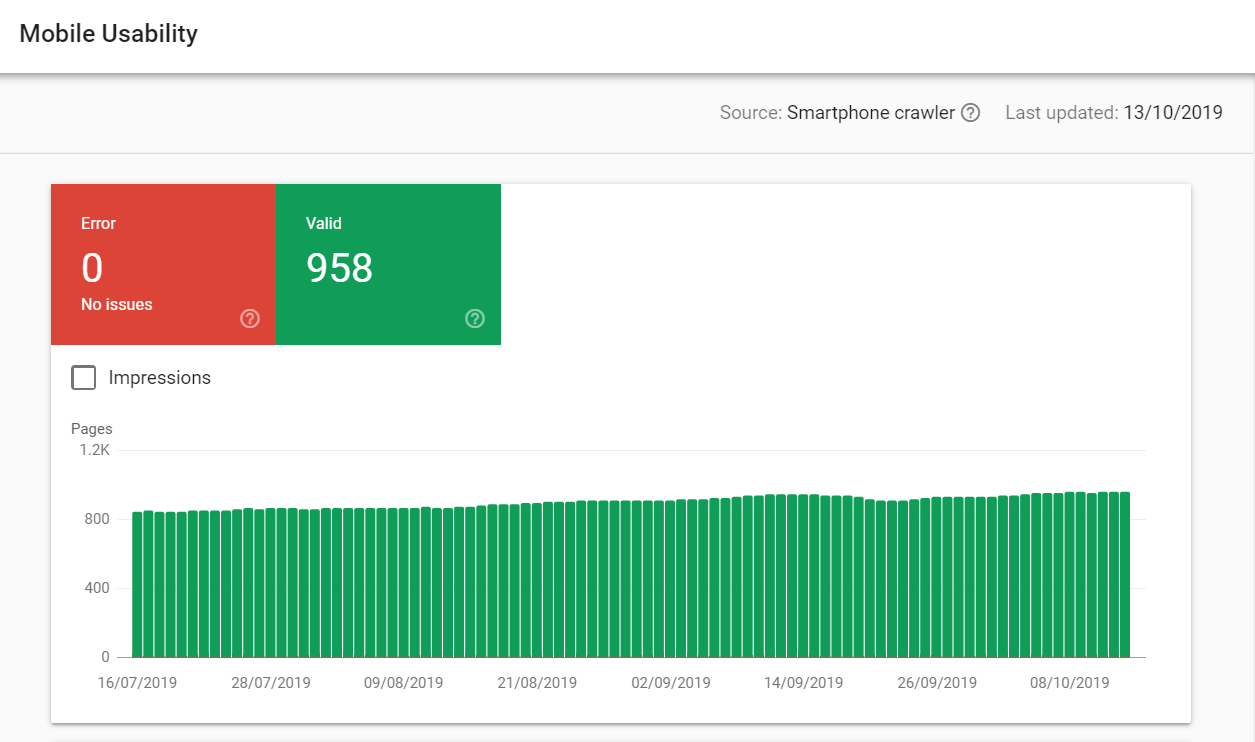The width and height of the screenshot is (1255, 742).
Task: Click the 16/07/2019 date label
Action: pyautogui.click(x=138, y=683)
